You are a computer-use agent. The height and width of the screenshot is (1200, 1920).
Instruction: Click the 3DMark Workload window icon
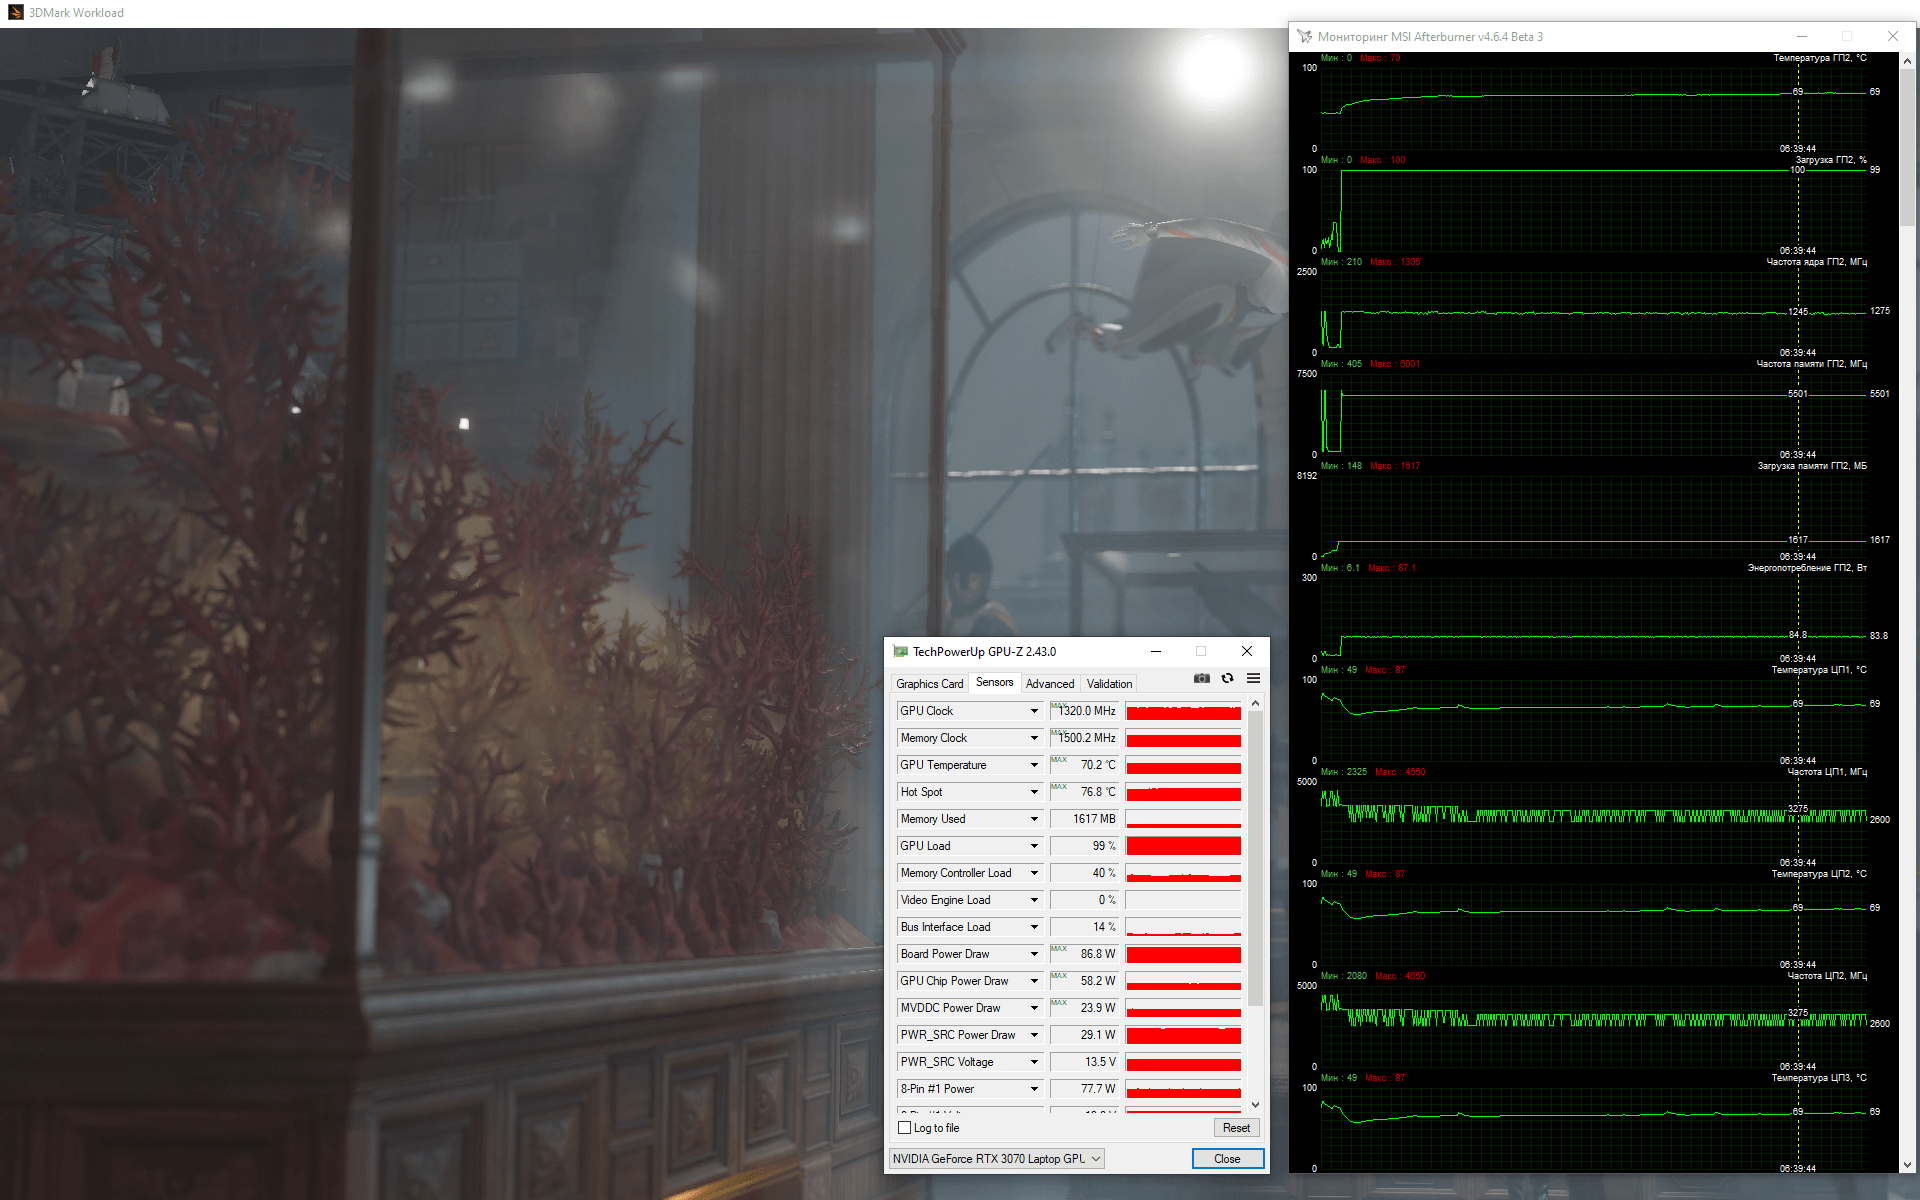click(15, 12)
